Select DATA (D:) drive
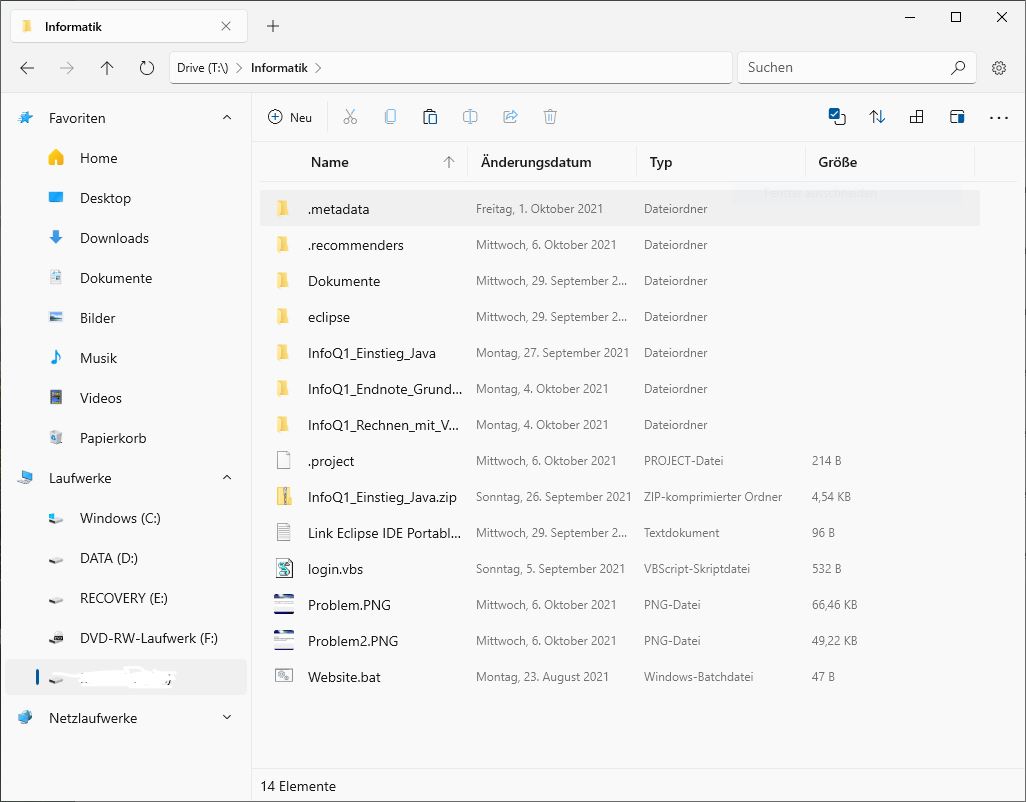Screen dimensions: 1026x802 tap(126, 558)
